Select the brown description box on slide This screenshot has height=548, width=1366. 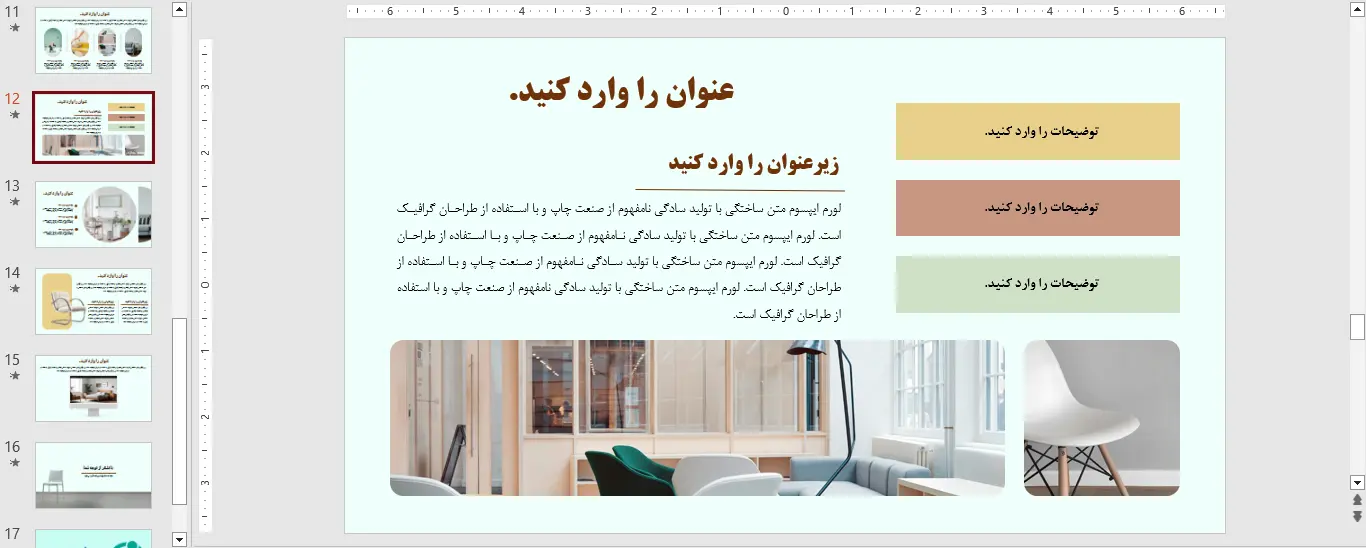tap(1037, 208)
